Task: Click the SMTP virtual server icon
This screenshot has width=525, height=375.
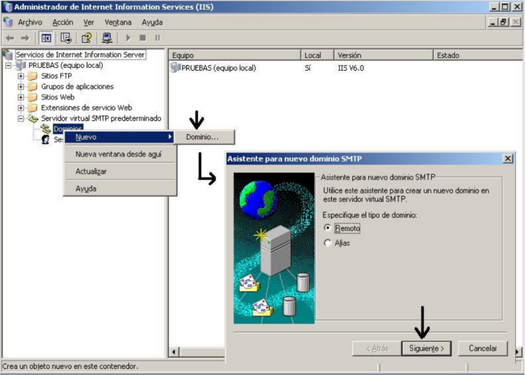Action: pyautogui.click(x=33, y=119)
